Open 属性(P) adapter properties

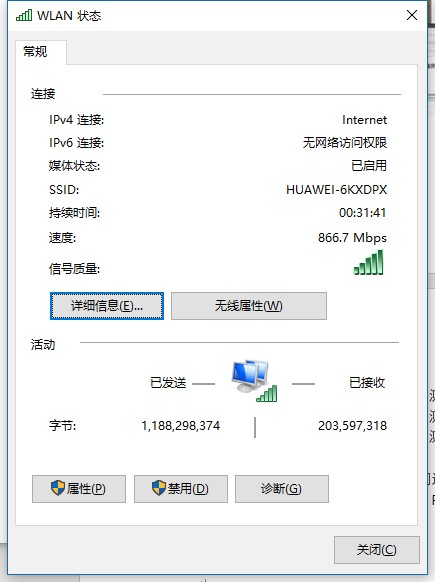point(79,489)
